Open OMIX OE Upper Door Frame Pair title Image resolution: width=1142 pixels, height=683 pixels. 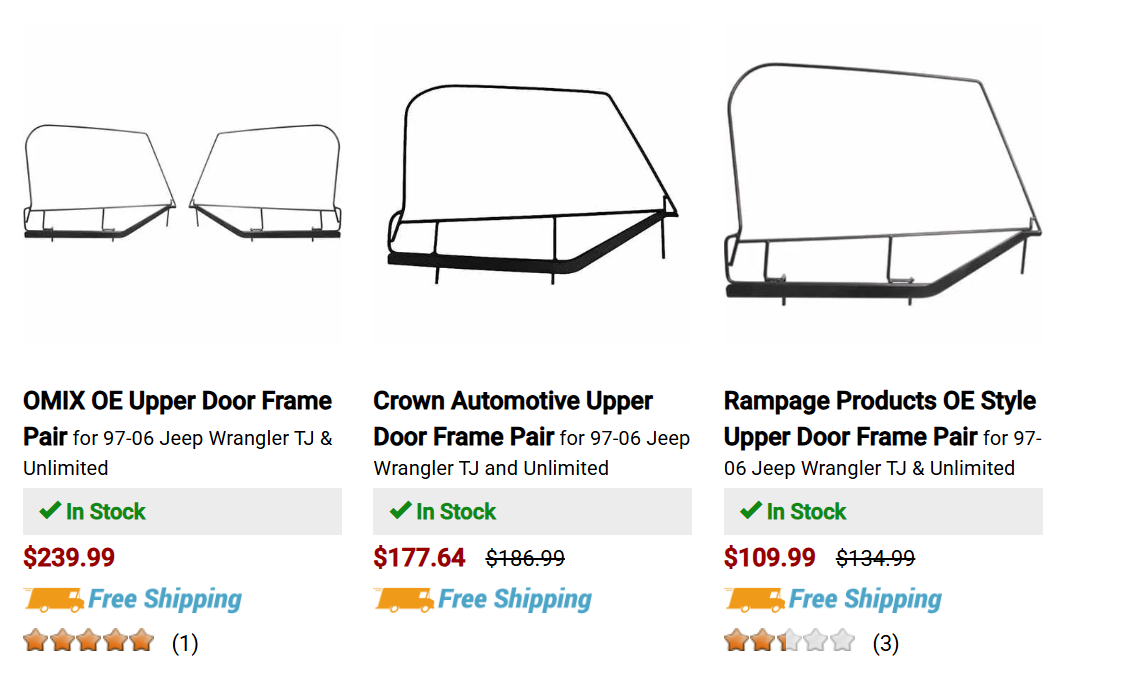[177, 402]
